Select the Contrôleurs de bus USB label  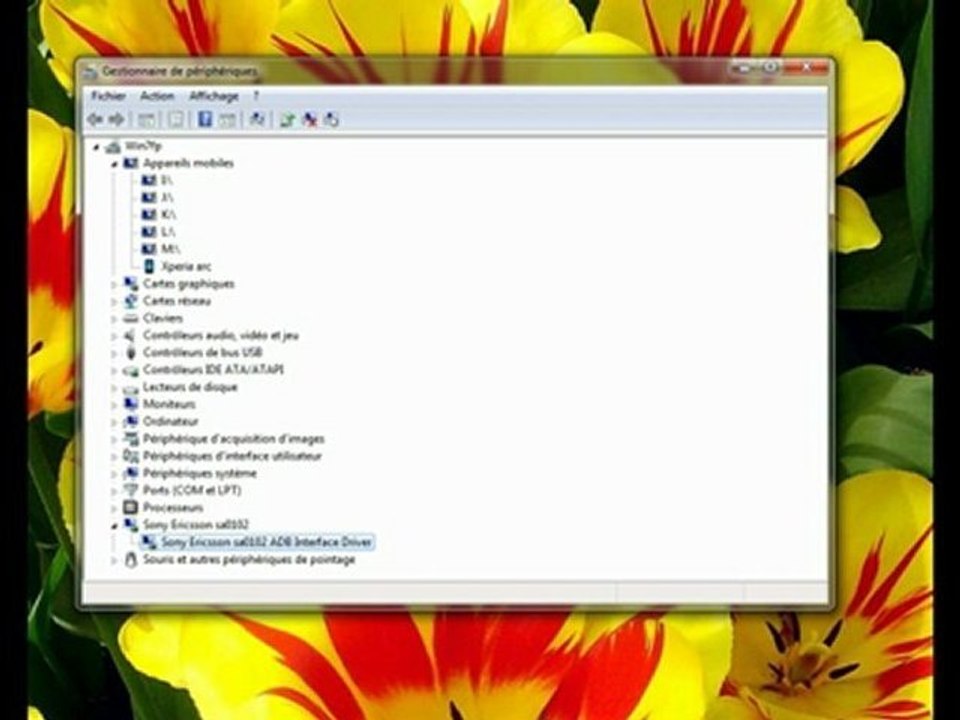[203, 353]
